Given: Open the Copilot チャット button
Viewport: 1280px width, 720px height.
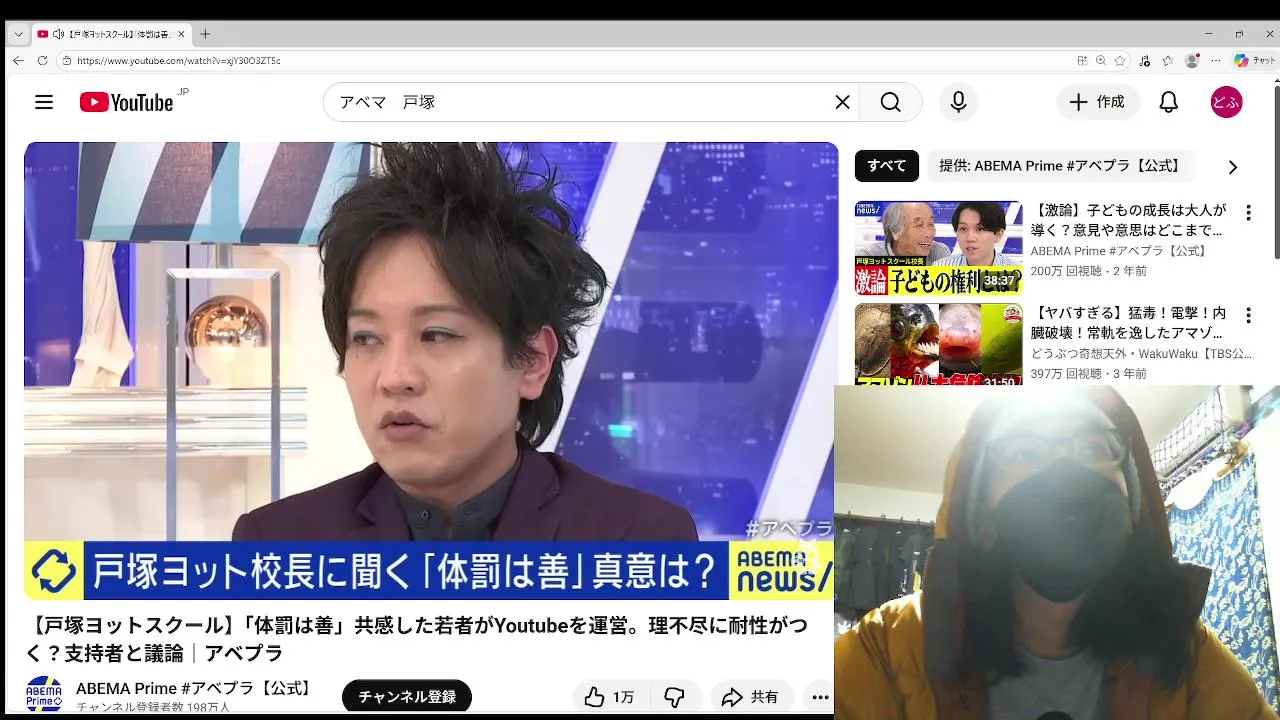Looking at the screenshot, I should tap(1254, 60).
